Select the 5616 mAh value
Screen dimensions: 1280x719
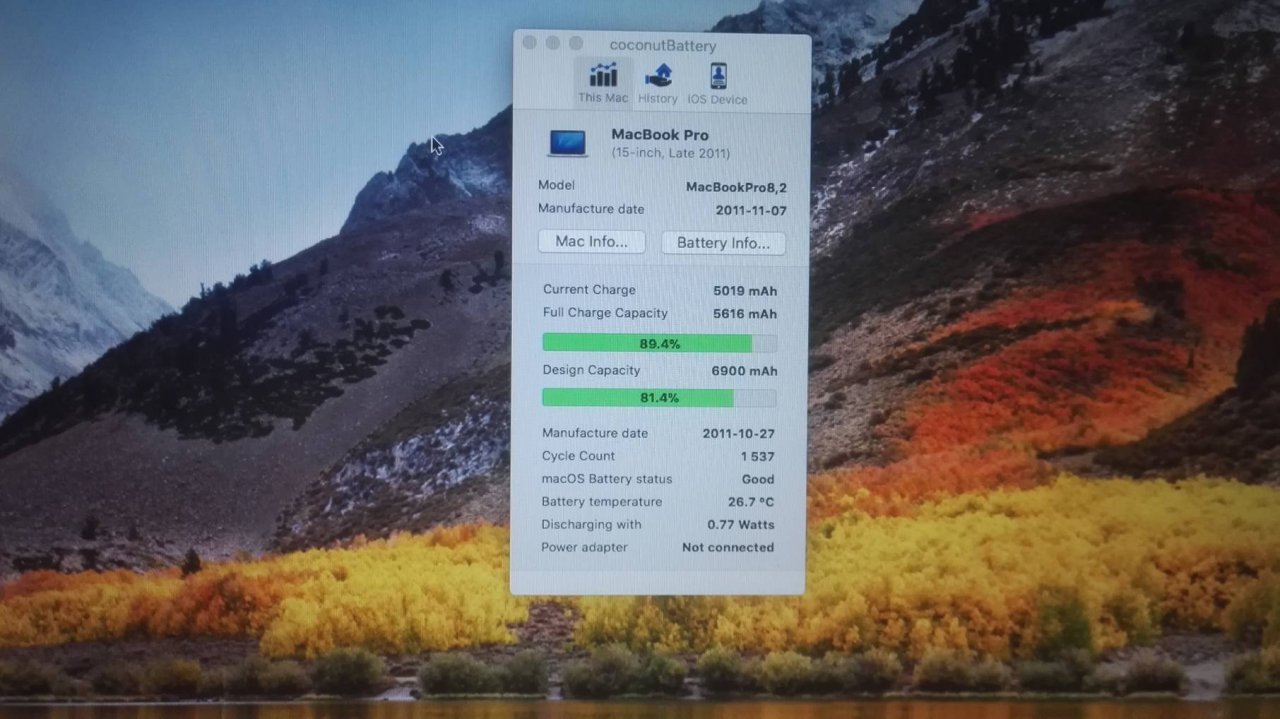tap(745, 314)
